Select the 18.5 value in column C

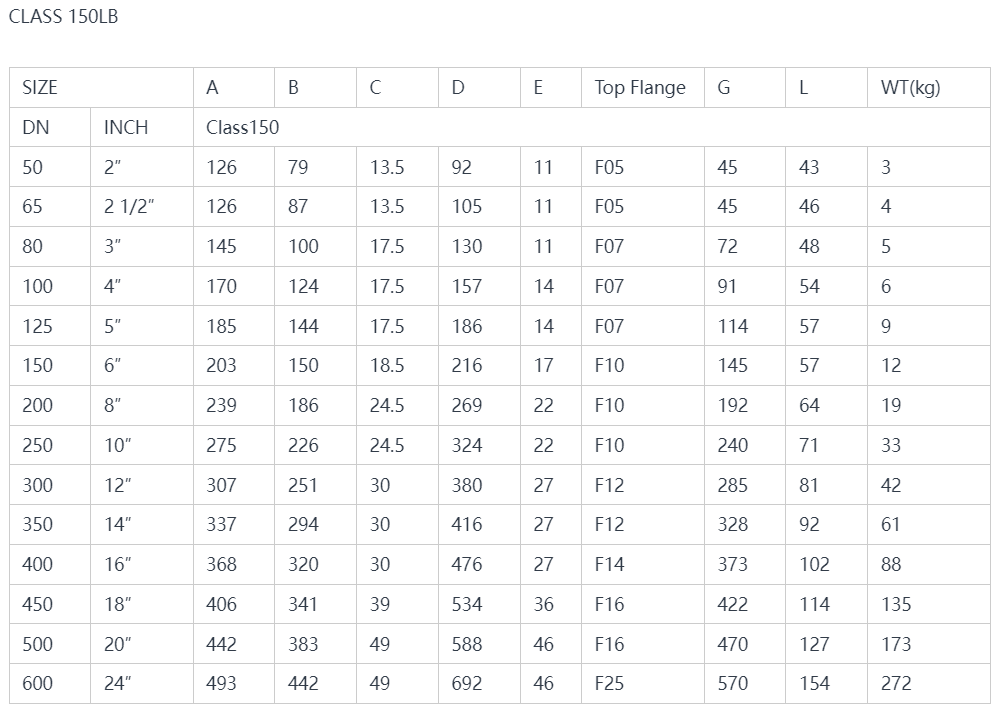click(x=397, y=365)
